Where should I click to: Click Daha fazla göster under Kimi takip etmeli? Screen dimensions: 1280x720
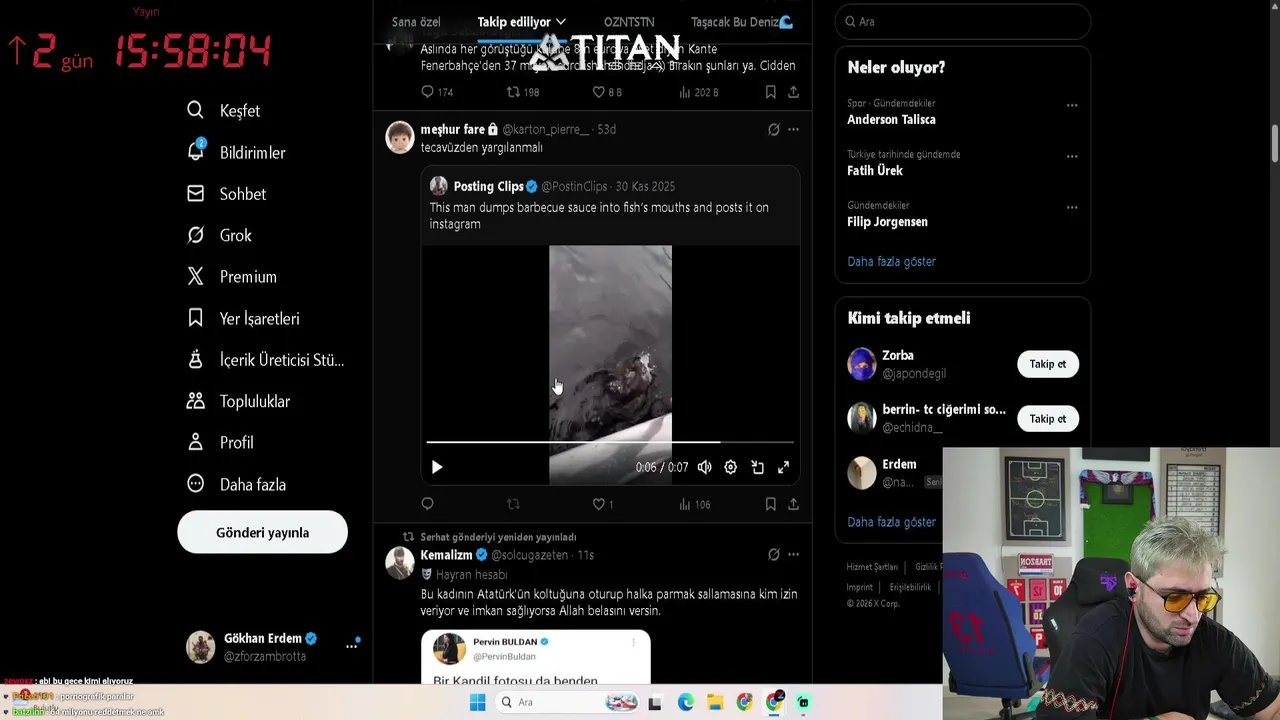point(891,522)
